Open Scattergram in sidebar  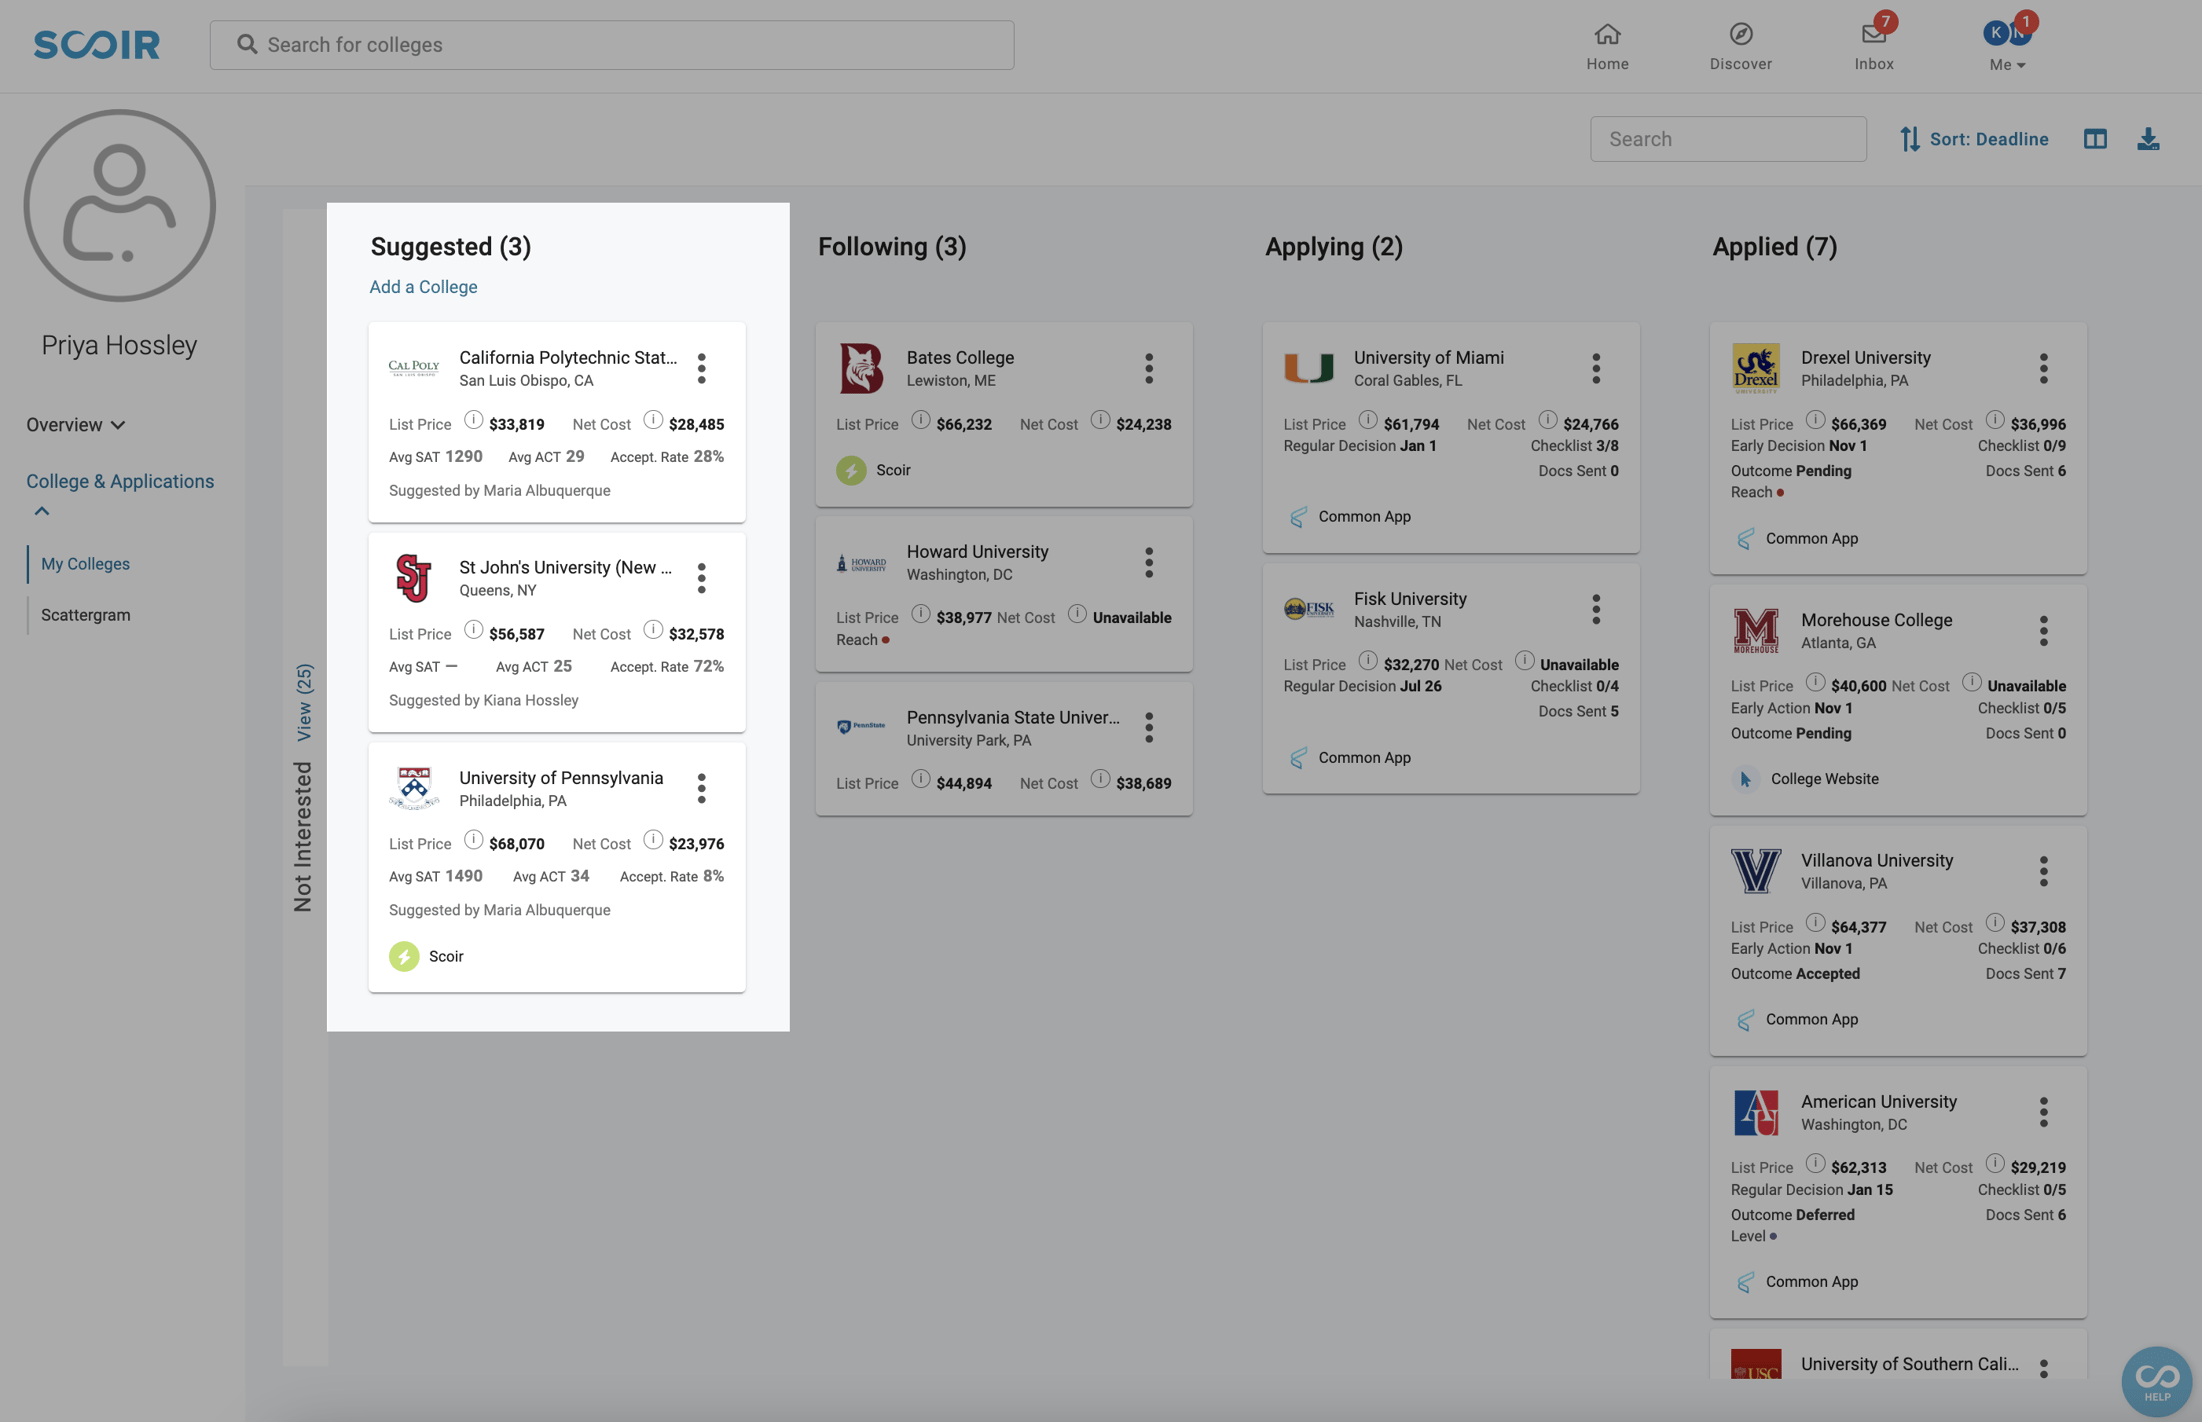coord(85,615)
